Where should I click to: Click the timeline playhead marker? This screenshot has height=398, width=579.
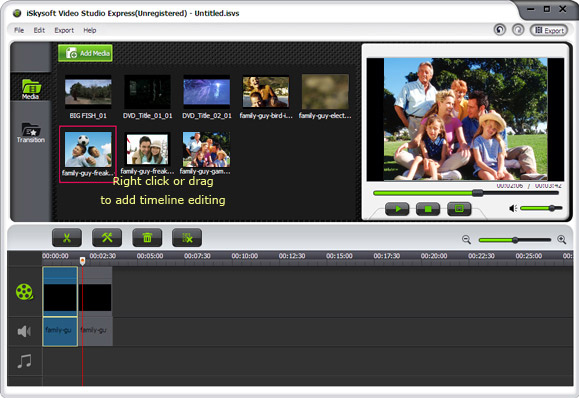(x=82, y=261)
